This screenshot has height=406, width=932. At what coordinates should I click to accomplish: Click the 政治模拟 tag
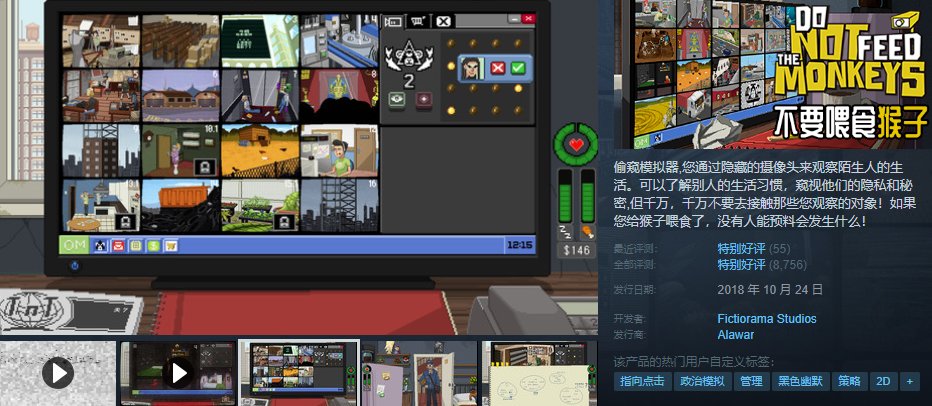[x=702, y=382]
